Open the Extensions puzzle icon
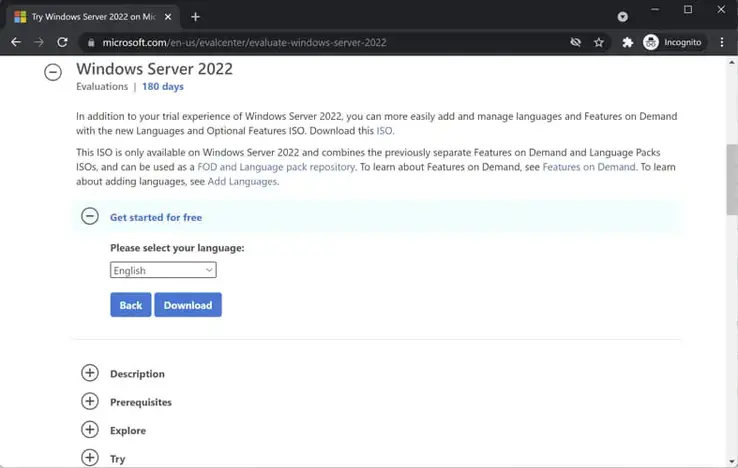Image resolution: width=738 pixels, height=468 pixels. coord(627,42)
